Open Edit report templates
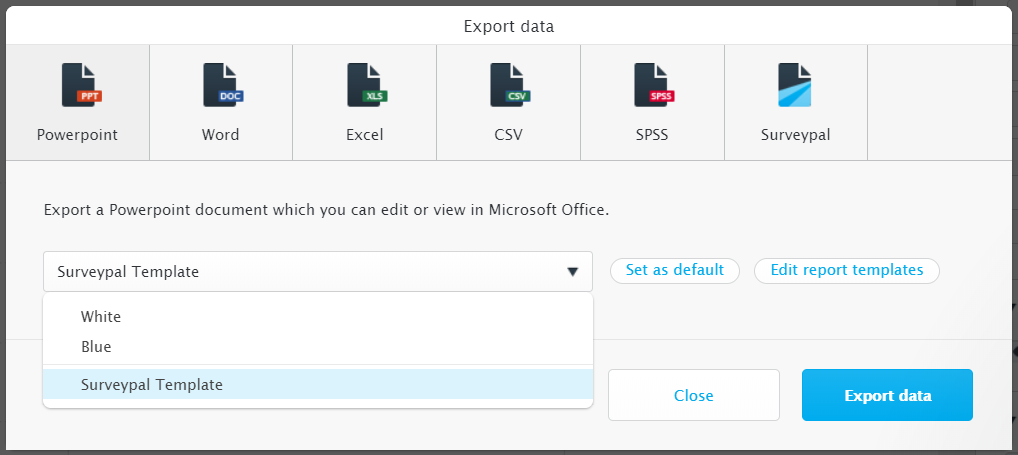The width and height of the screenshot is (1018, 455). pos(847,271)
